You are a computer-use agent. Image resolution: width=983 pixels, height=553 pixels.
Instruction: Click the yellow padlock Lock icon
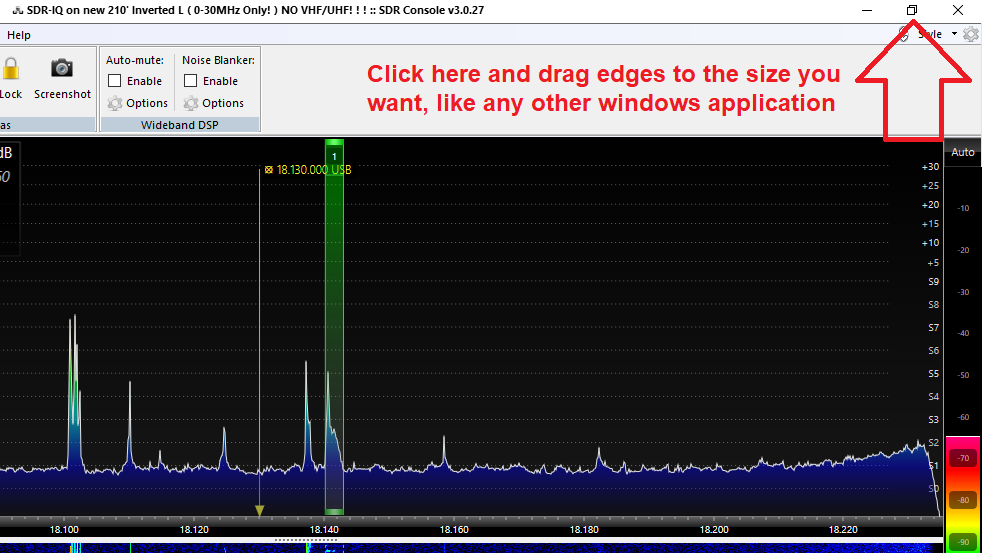pos(11,69)
